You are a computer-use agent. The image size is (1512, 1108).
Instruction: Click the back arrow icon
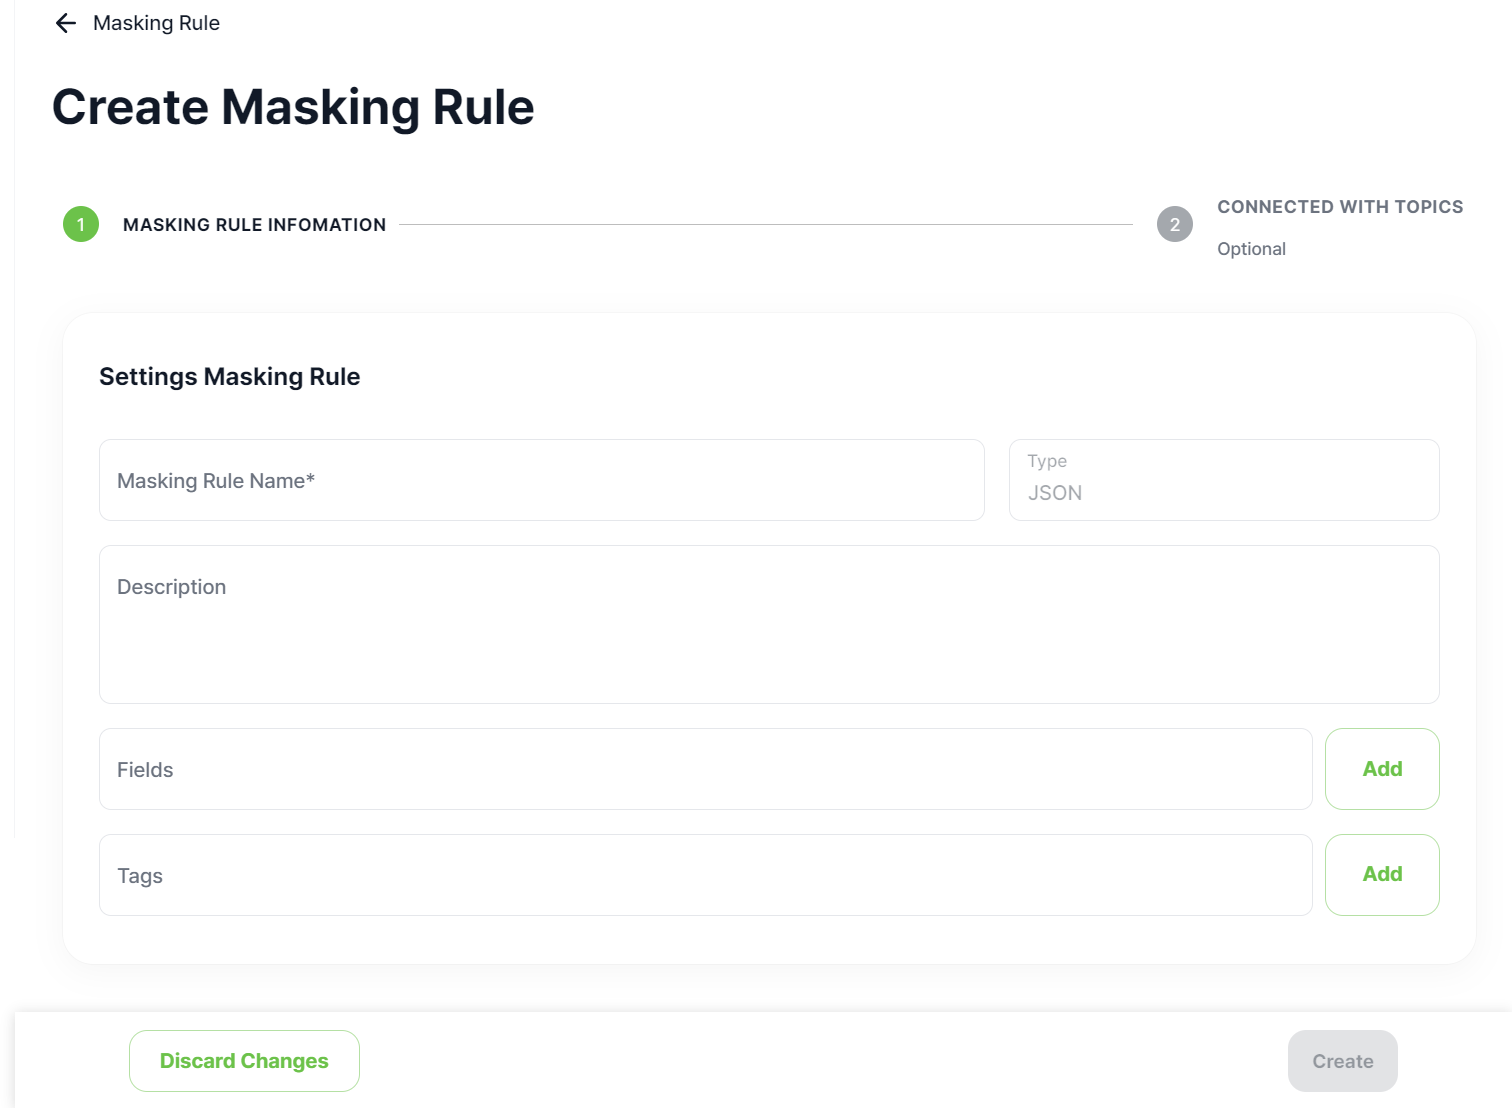point(65,23)
